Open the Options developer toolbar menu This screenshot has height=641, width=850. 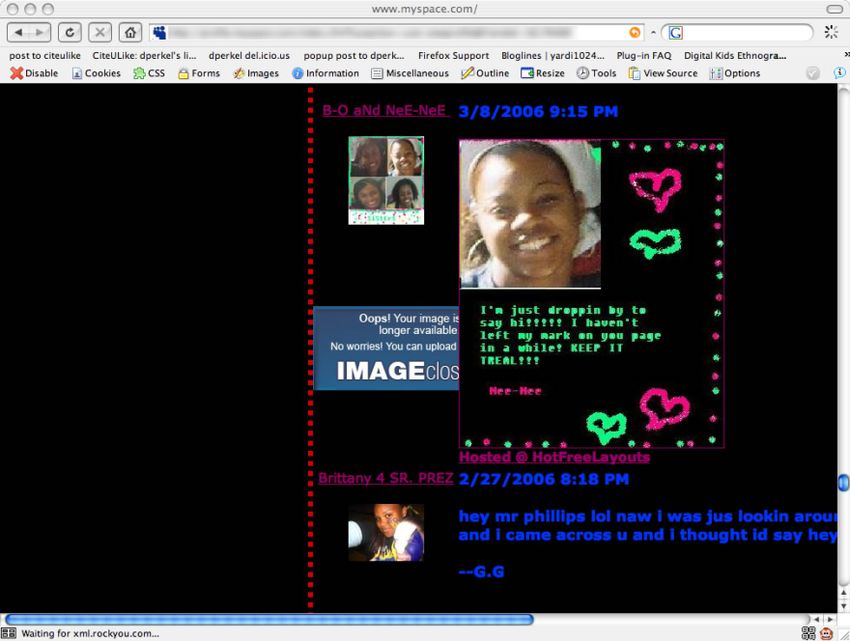pyautogui.click(x=735, y=73)
